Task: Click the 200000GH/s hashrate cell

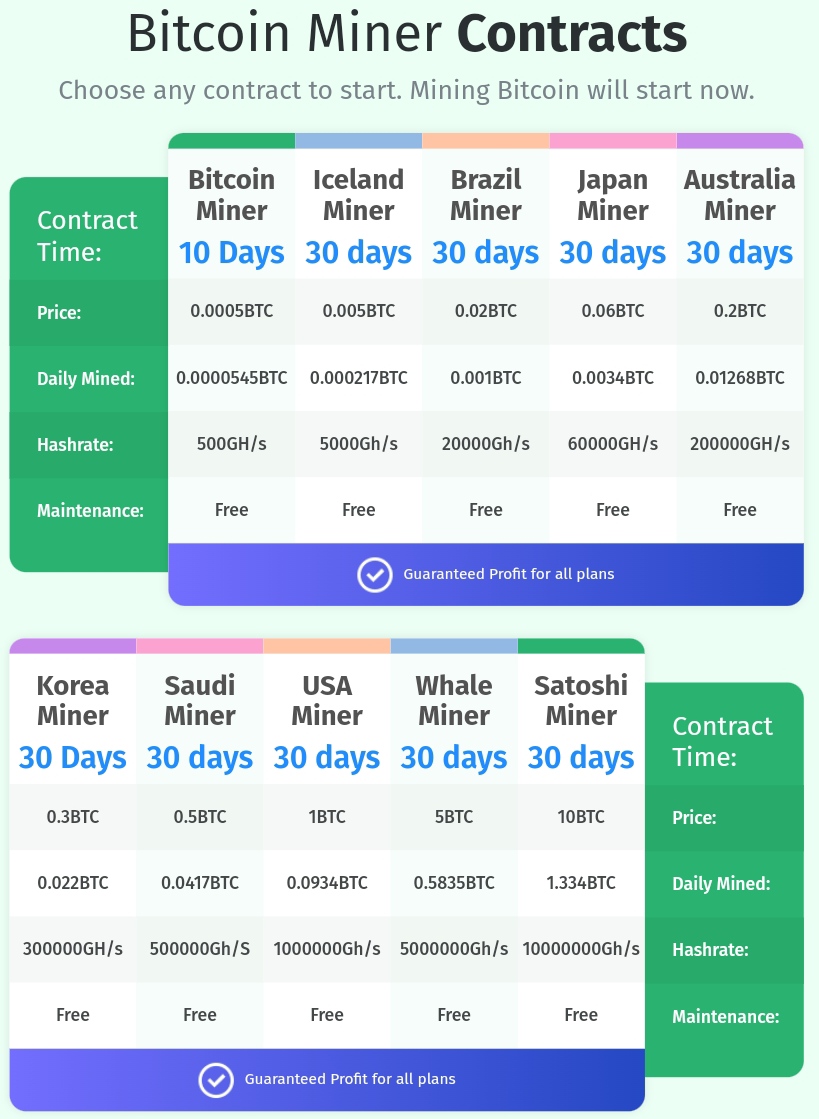Action: click(x=740, y=444)
